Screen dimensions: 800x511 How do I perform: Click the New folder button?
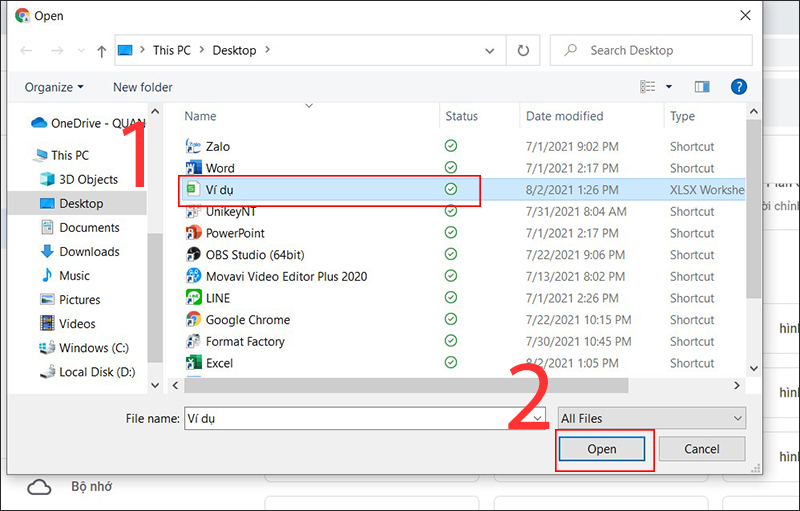tap(142, 87)
